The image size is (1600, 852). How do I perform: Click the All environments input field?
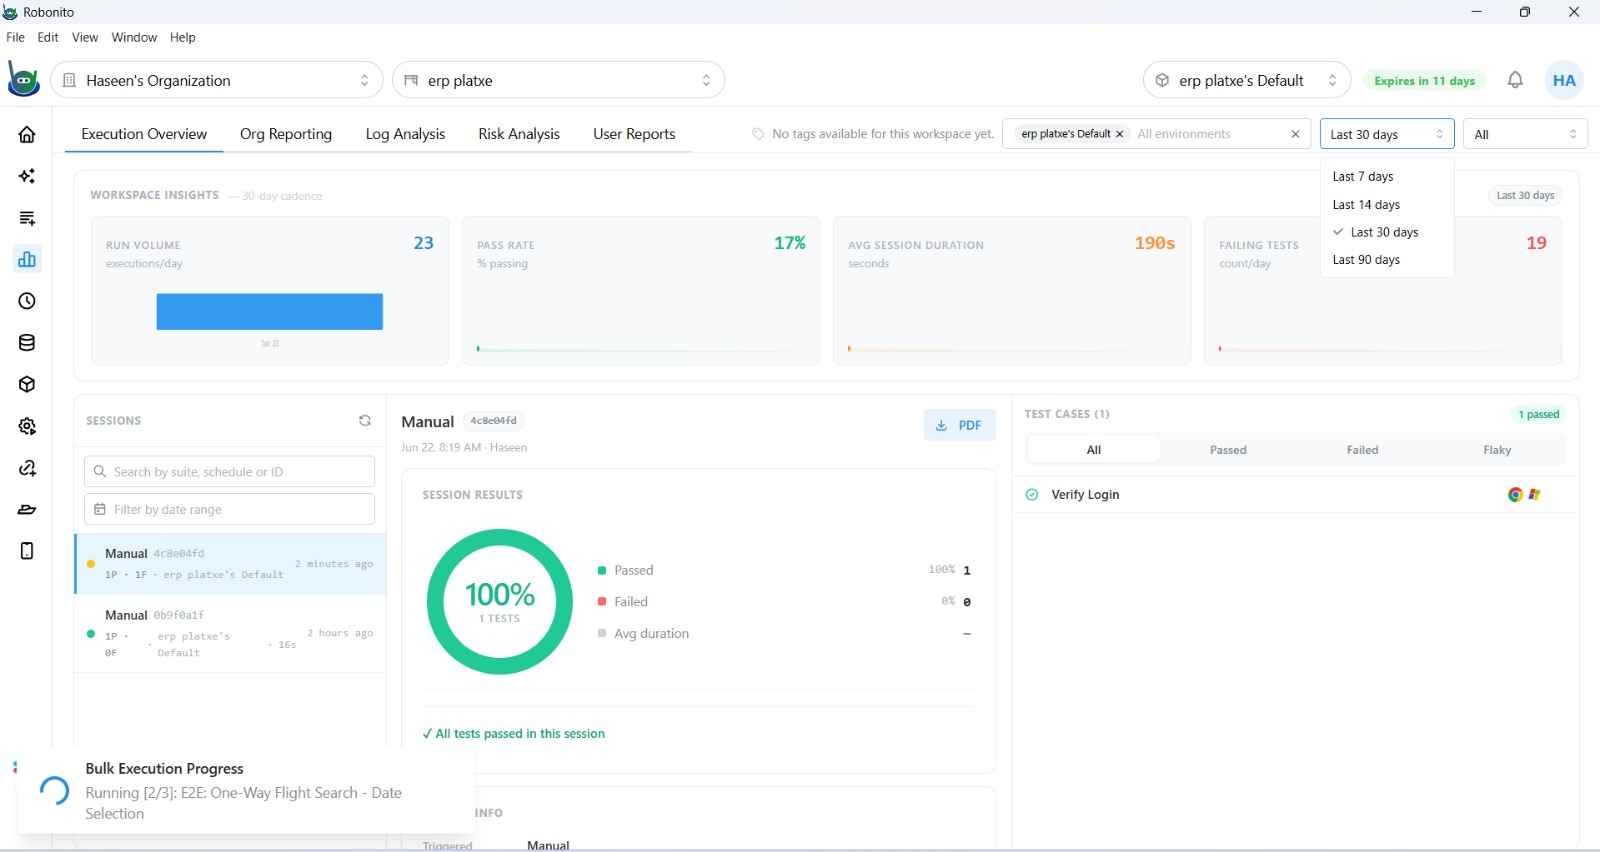(x=1207, y=134)
